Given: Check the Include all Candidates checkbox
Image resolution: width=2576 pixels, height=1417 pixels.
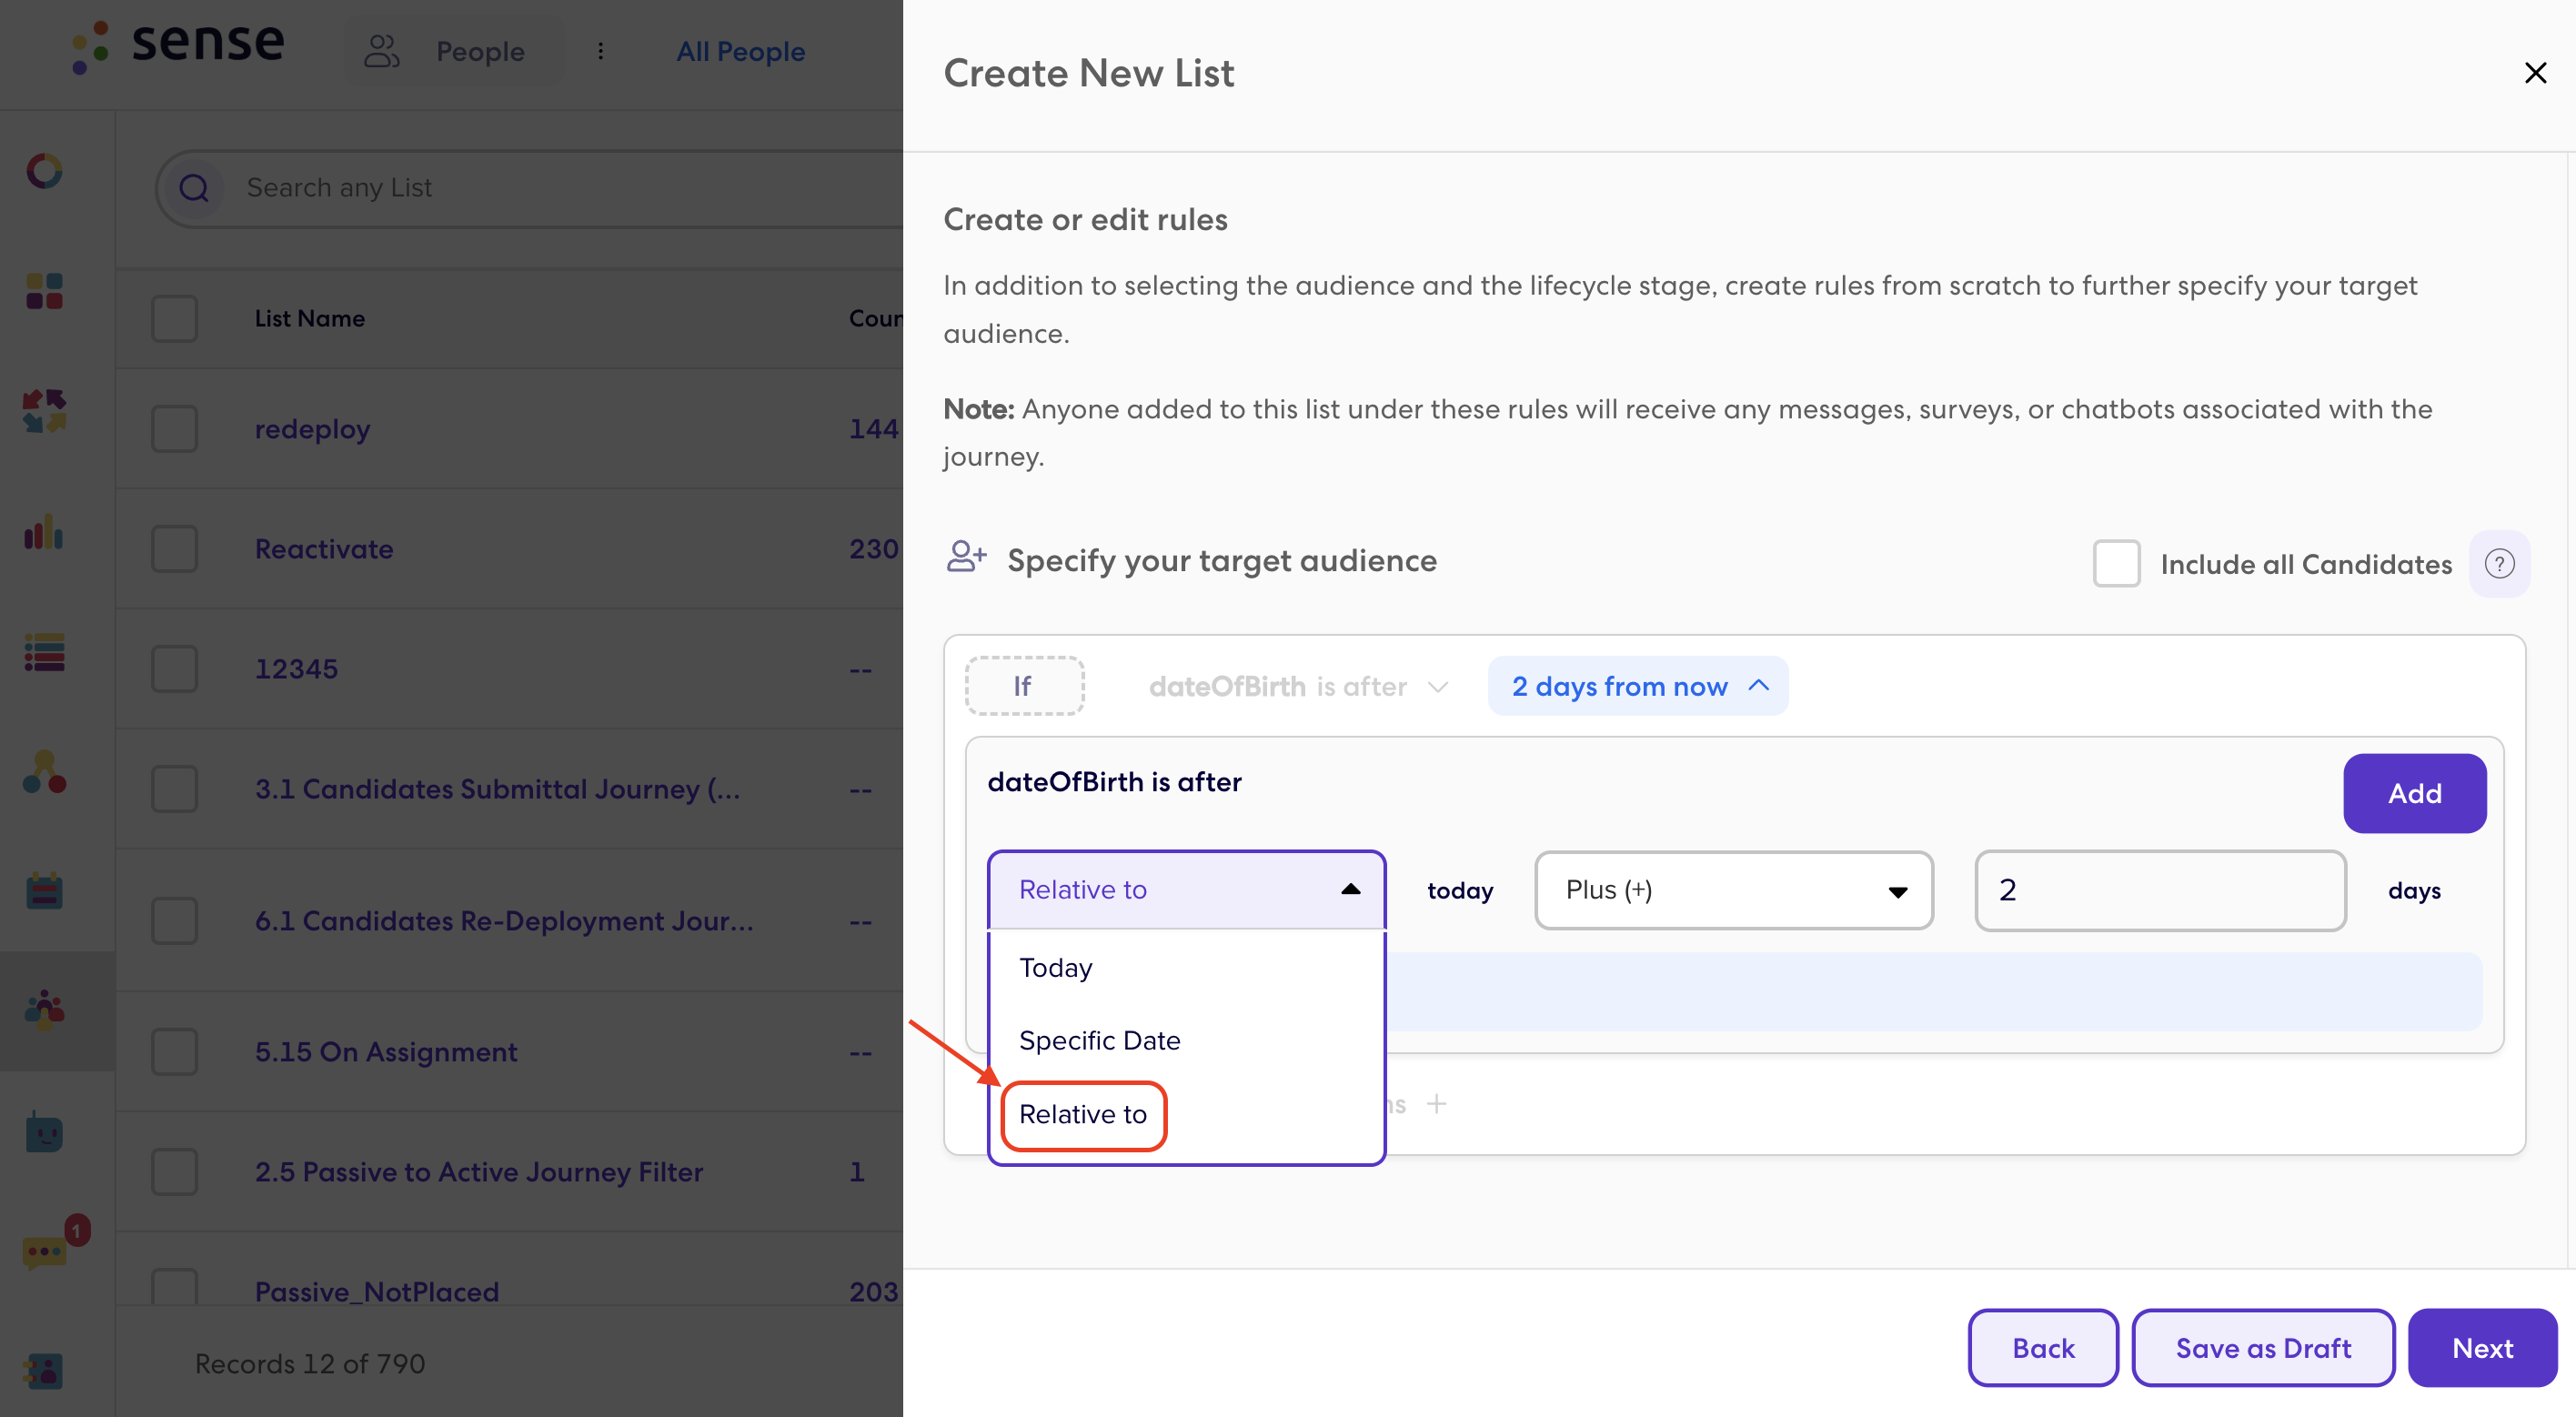Looking at the screenshot, I should (2116, 564).
